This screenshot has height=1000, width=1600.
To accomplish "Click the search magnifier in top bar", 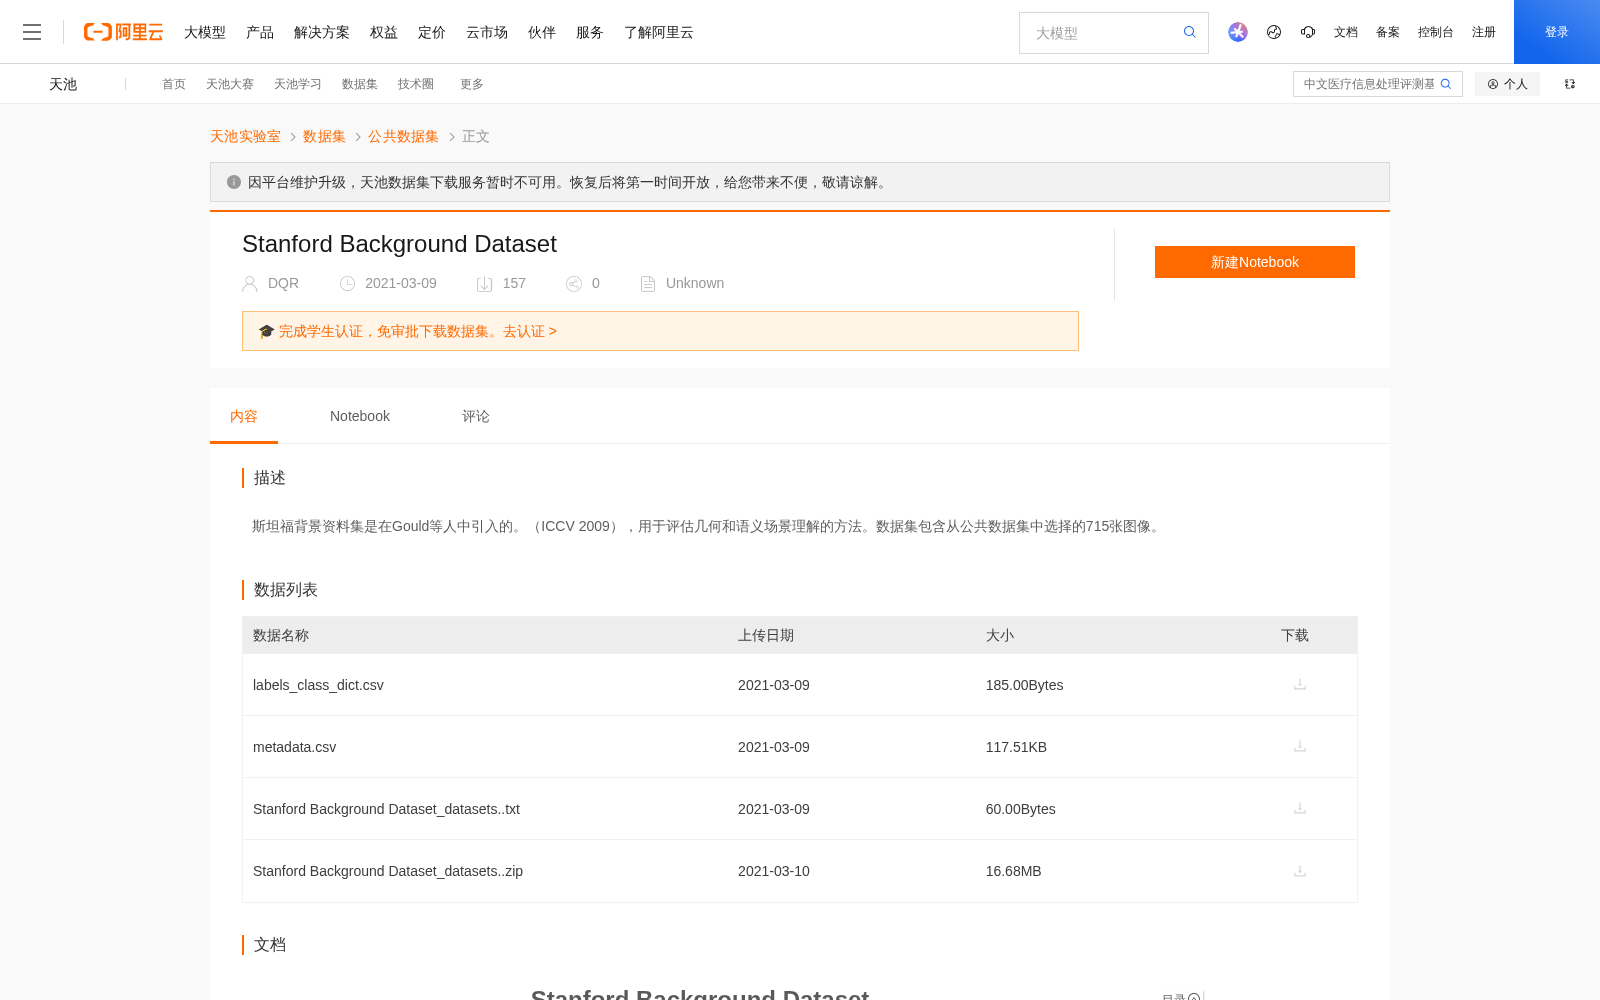I will click(x=1190, y=32).
